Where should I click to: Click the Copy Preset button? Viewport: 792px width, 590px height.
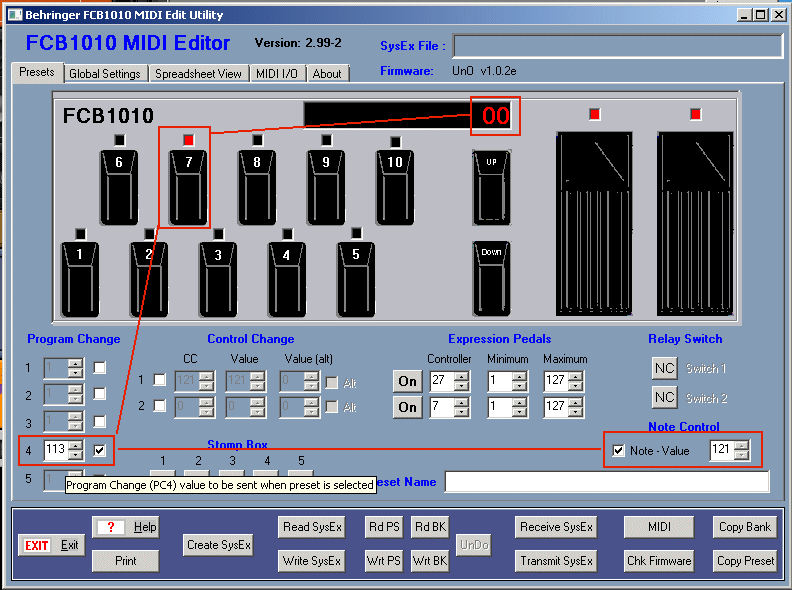(745, 561)
